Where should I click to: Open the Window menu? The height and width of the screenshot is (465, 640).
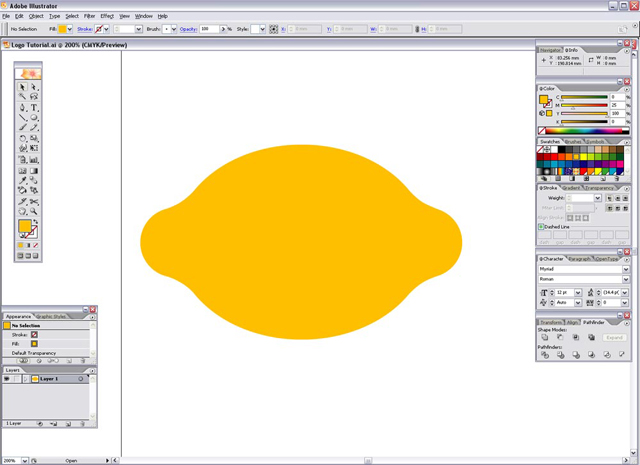pos(144,16)
